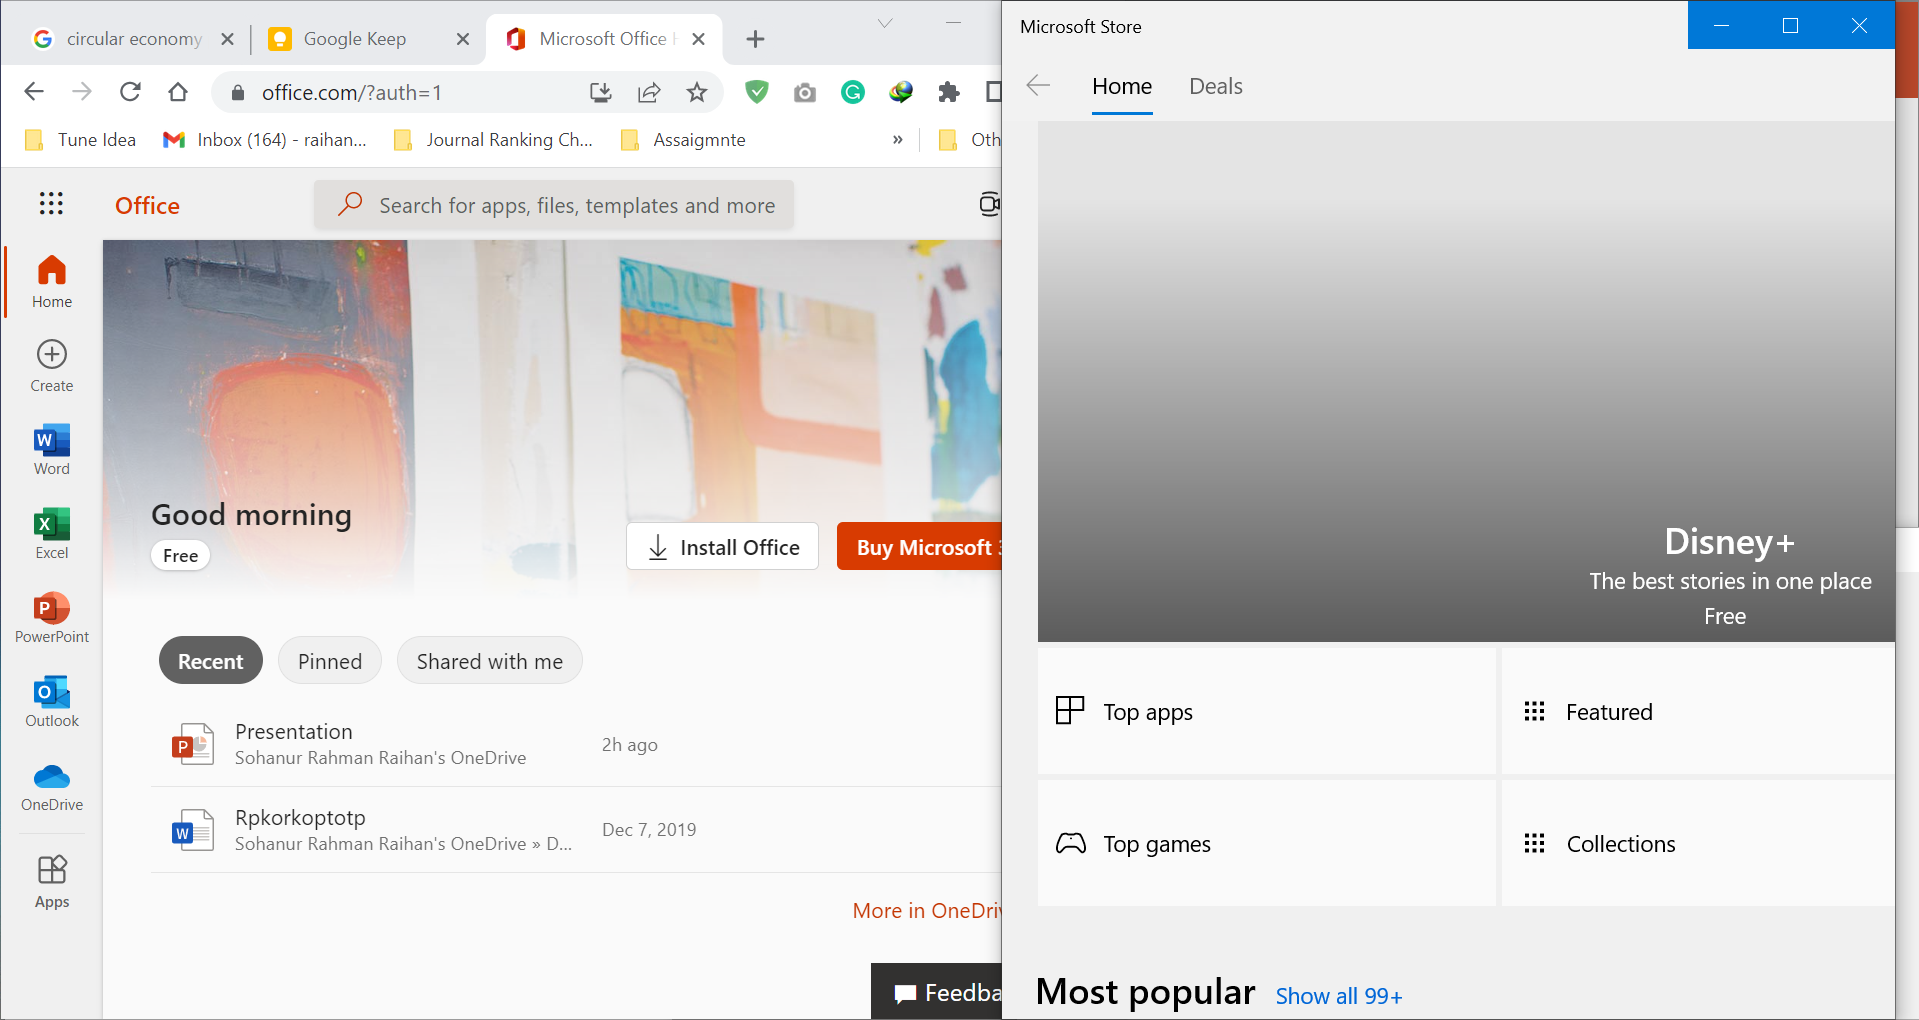
Task: Click the Office brand link
Action: click(148, 205)
